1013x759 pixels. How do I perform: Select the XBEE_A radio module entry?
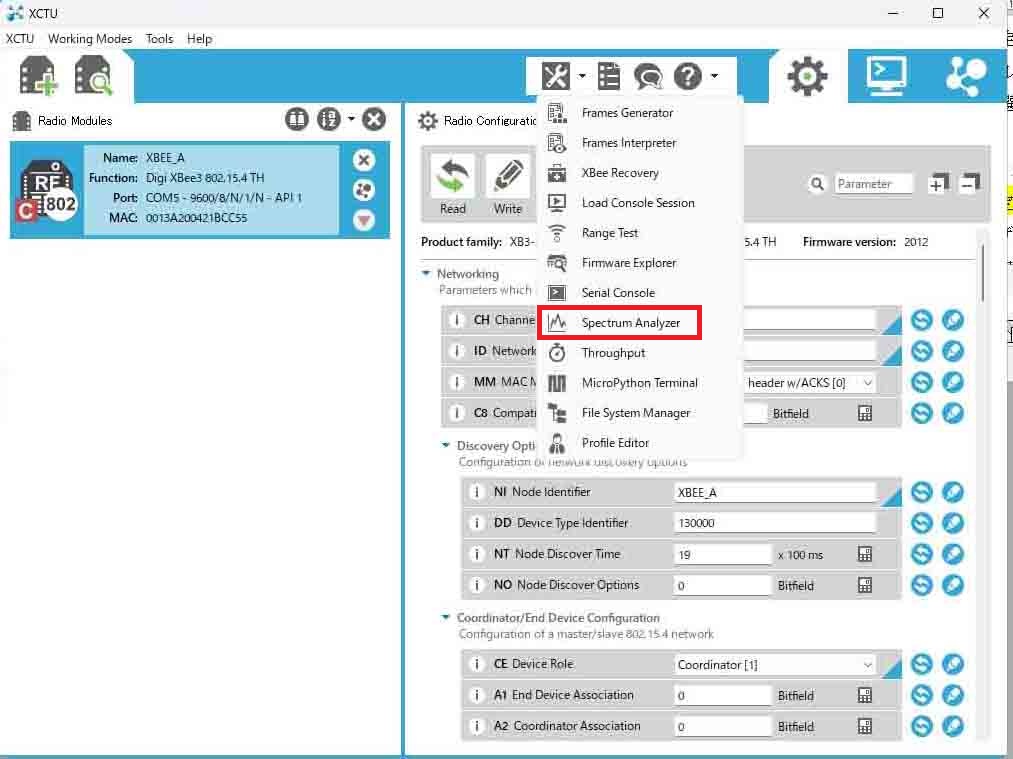[x=200, y=190]
